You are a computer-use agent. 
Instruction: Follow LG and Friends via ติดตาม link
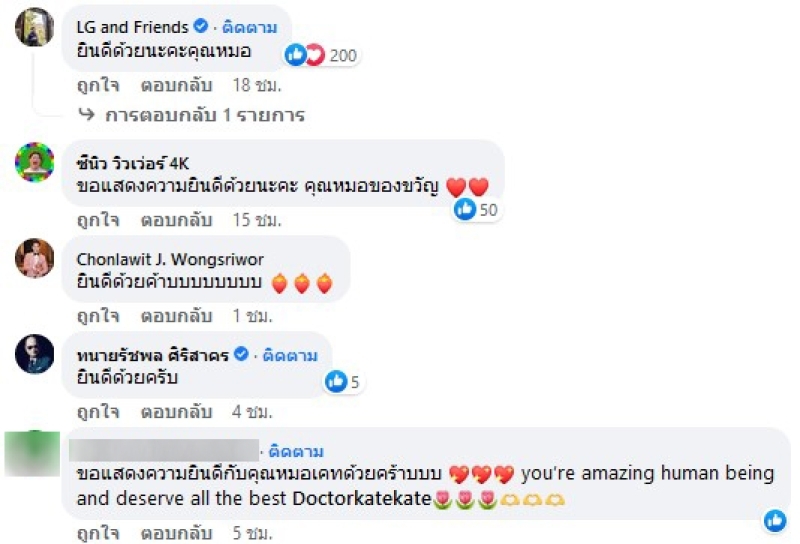[x=249, y=27]
